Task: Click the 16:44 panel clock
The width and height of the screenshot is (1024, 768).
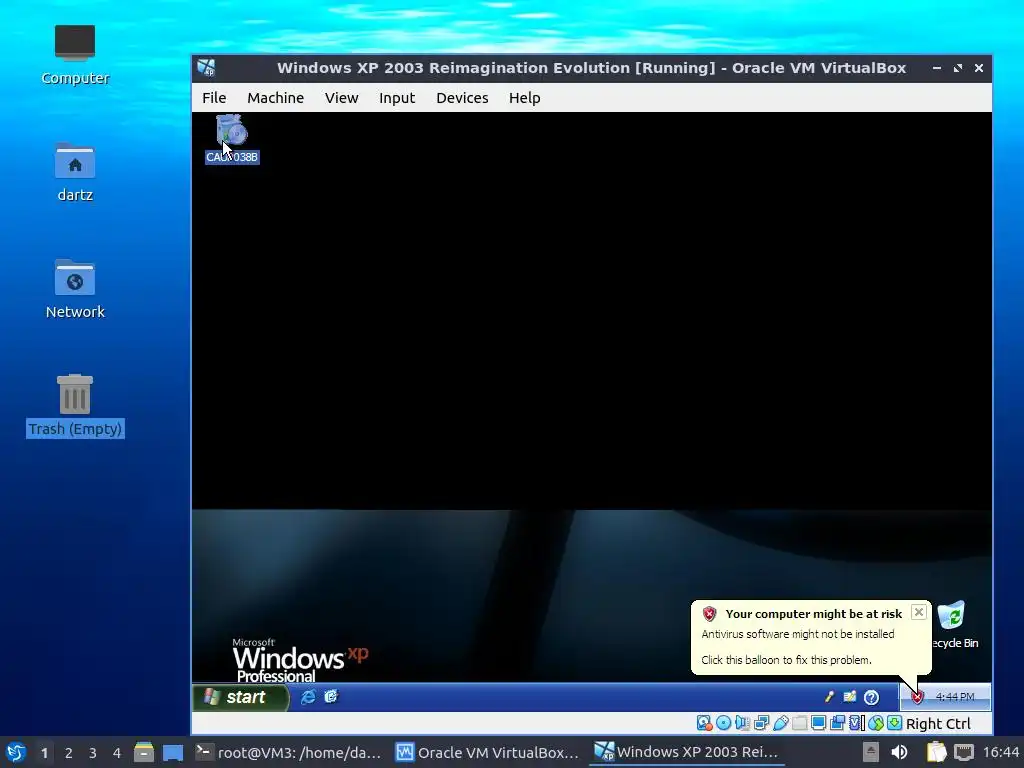Action: [x=1000, y=752]
